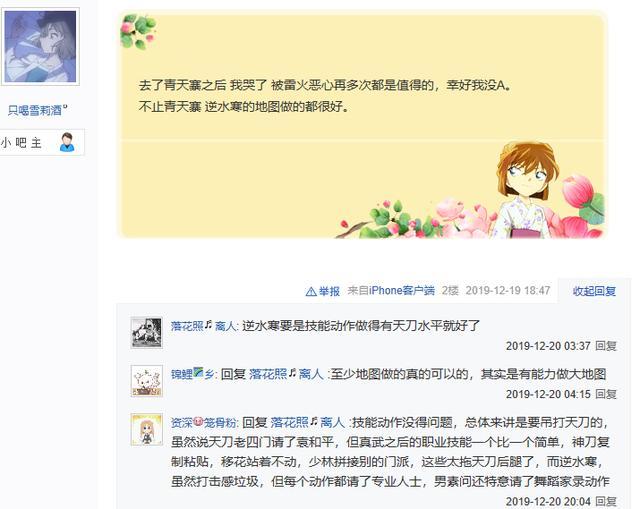This screenshot has width=640, height=509.
Task: Reply to the 03:37 comment
Action: click(x=606, y=346)
